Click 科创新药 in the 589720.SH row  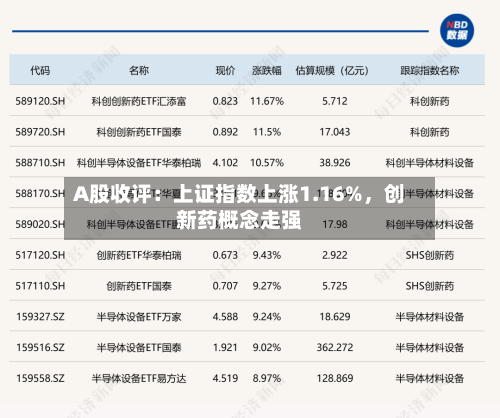point(430,132)
